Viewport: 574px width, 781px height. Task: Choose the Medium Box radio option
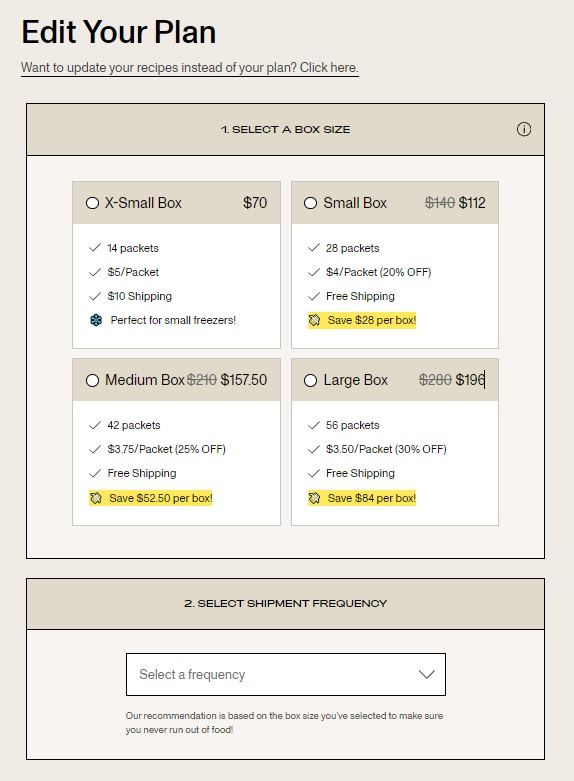pos(92,381)
